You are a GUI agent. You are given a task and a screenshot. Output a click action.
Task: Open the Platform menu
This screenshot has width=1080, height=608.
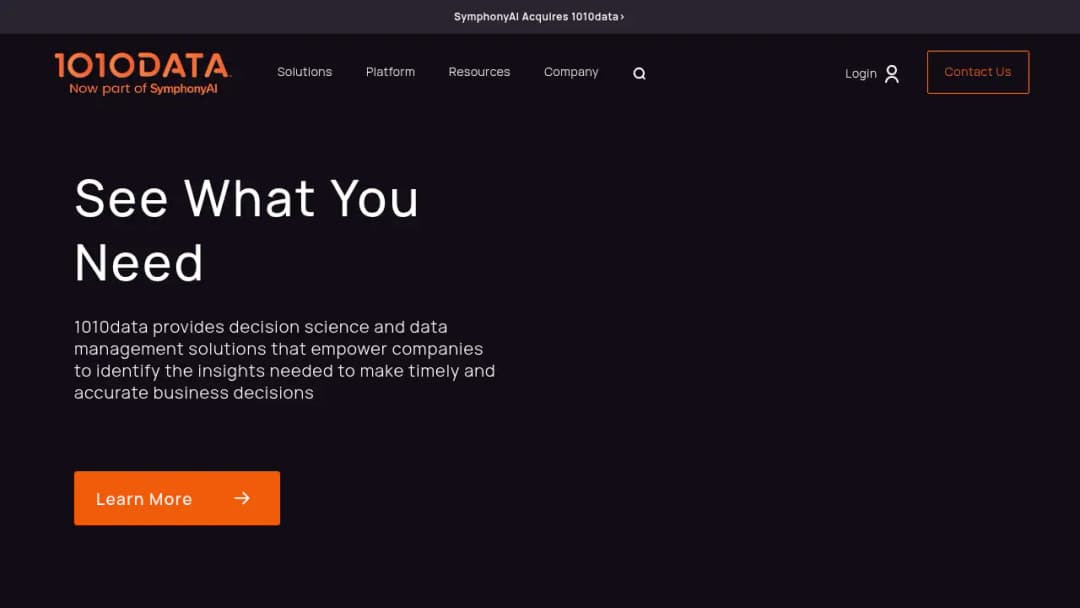(391, 72)
